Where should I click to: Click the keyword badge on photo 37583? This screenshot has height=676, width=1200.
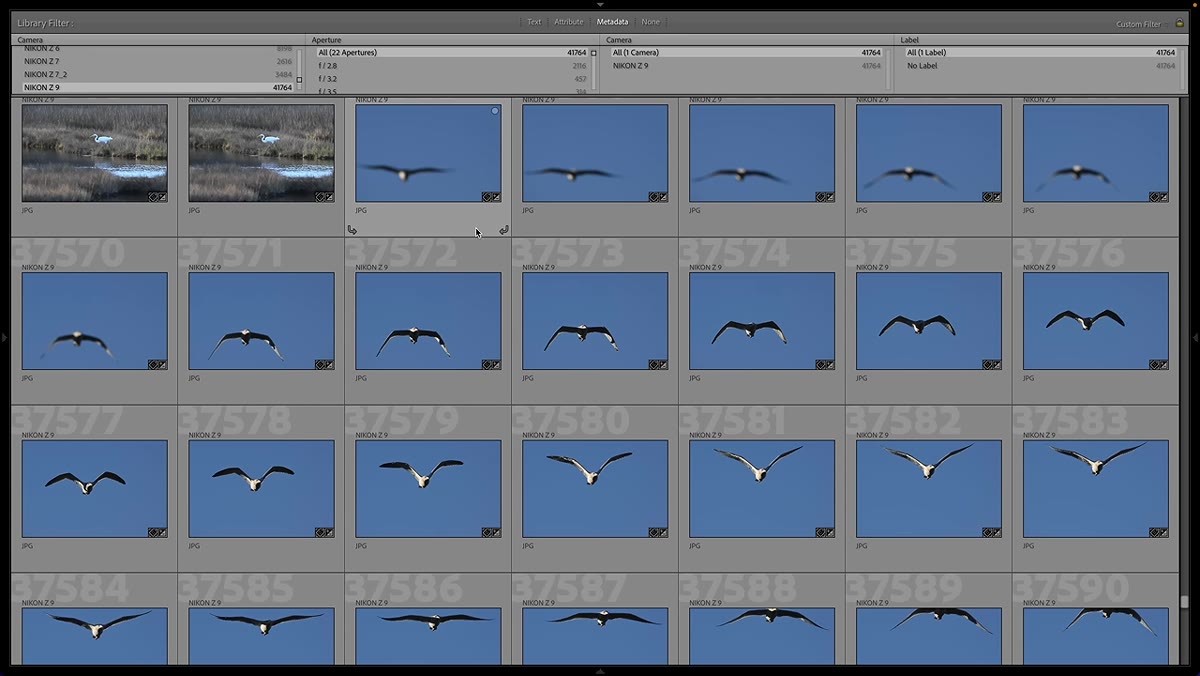click(x=1155, y=533)
